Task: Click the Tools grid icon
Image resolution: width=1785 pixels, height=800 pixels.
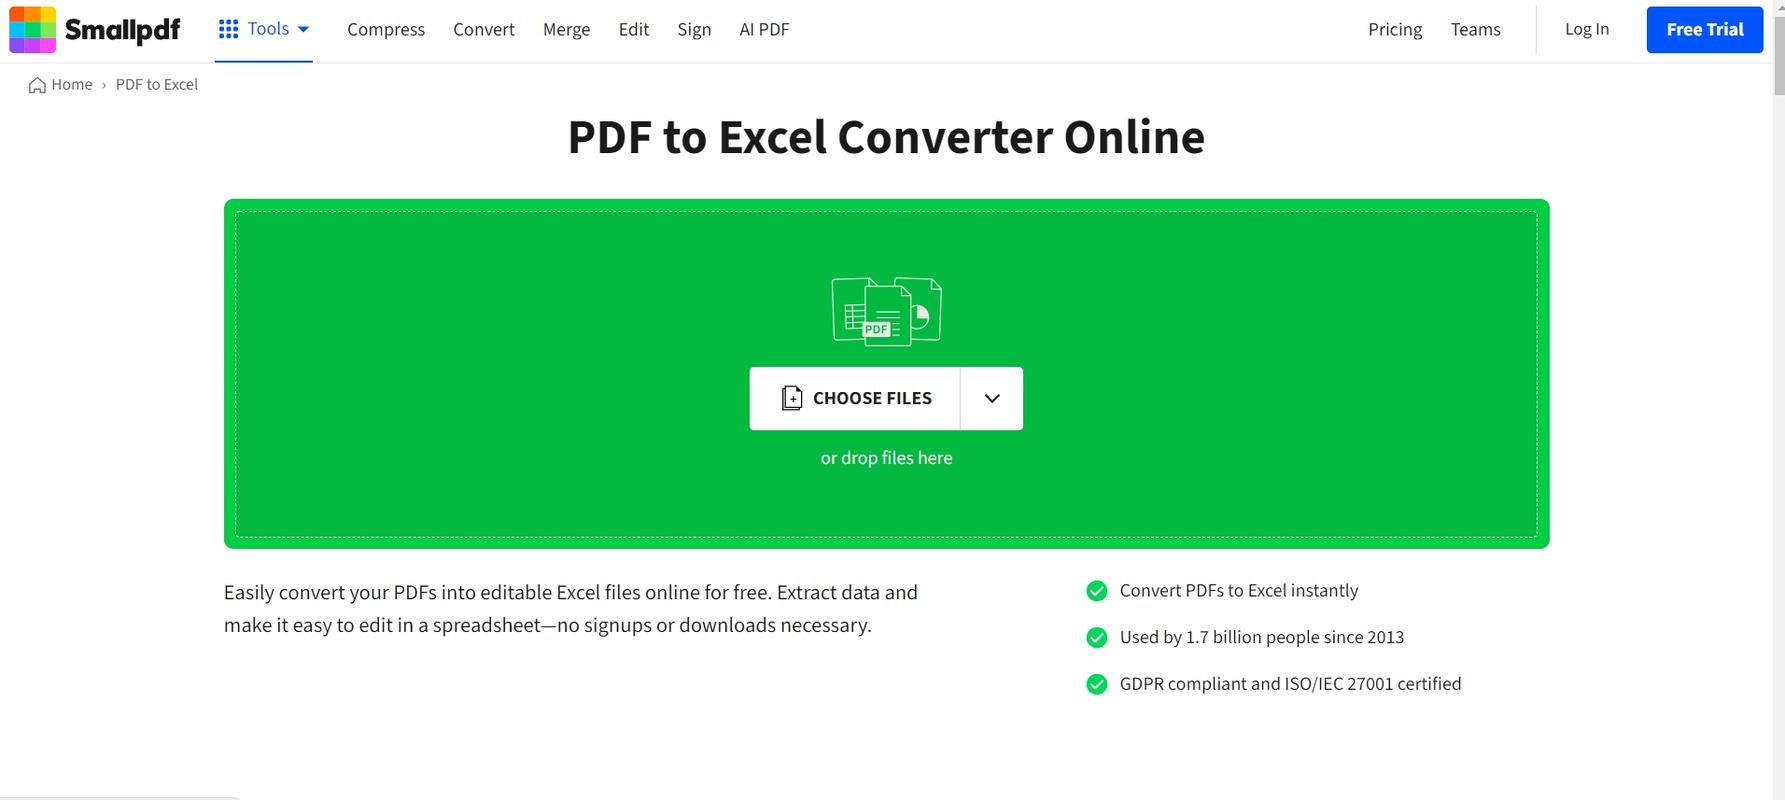Action: [x=228, y=29]
